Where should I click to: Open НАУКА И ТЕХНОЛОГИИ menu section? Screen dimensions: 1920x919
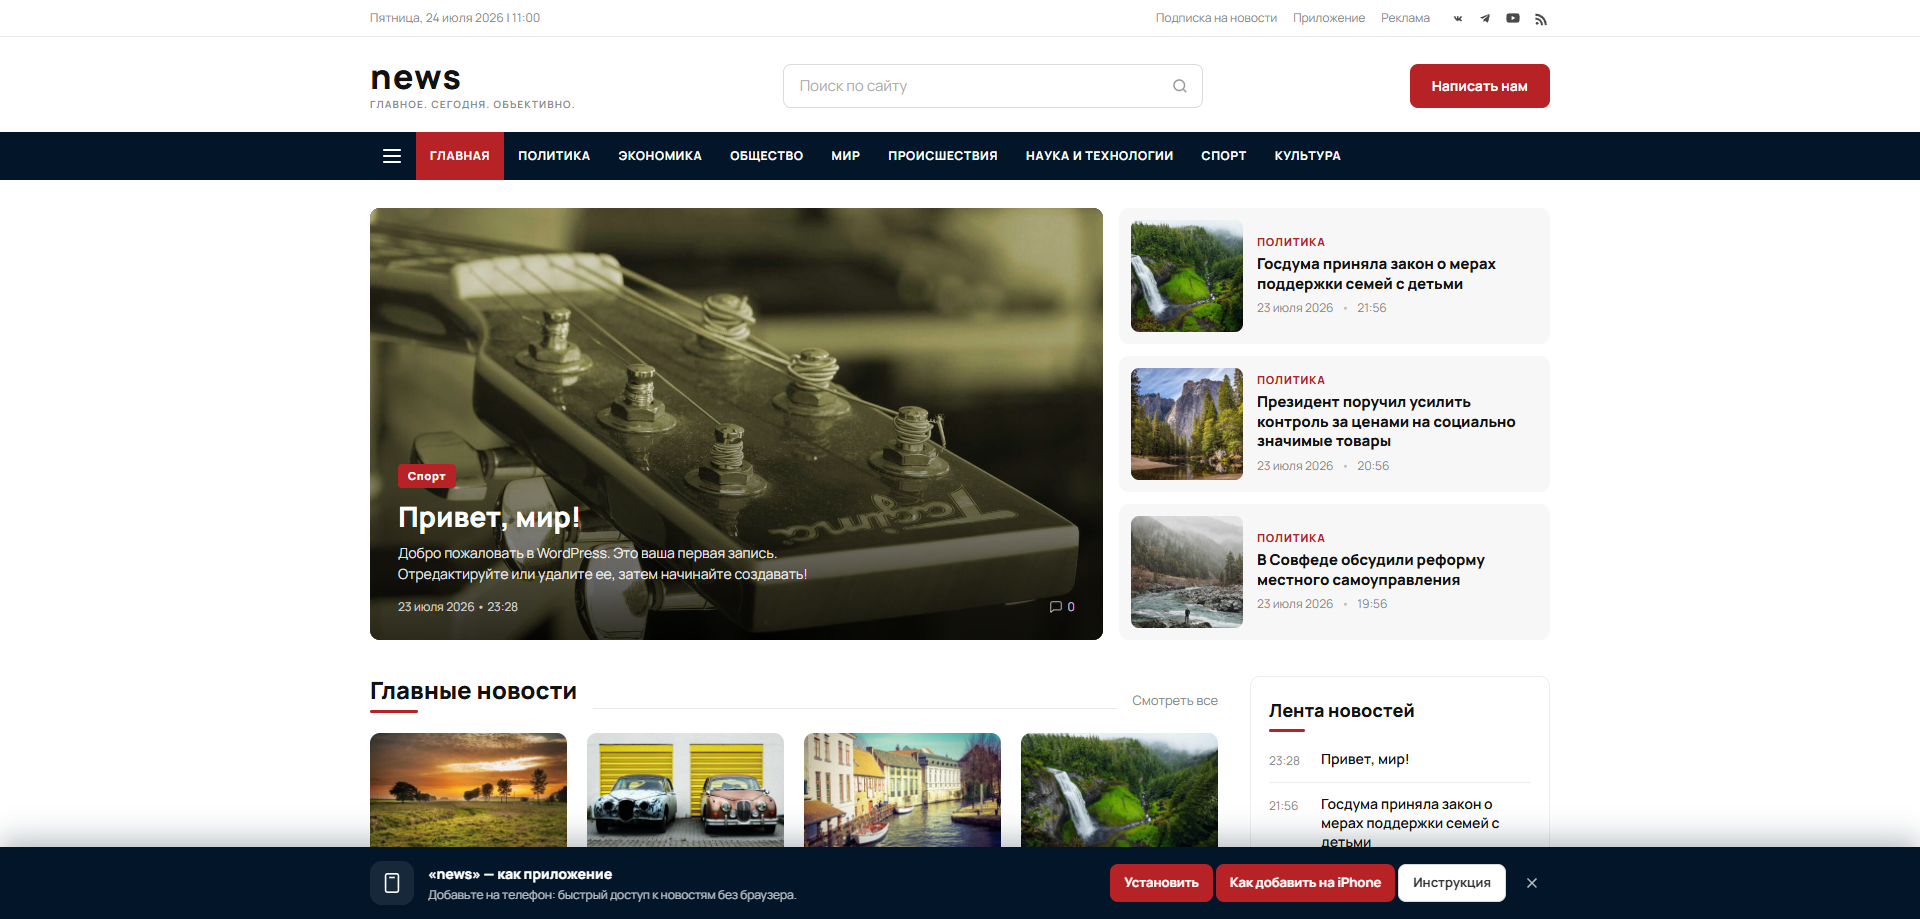coord(1099,156)
